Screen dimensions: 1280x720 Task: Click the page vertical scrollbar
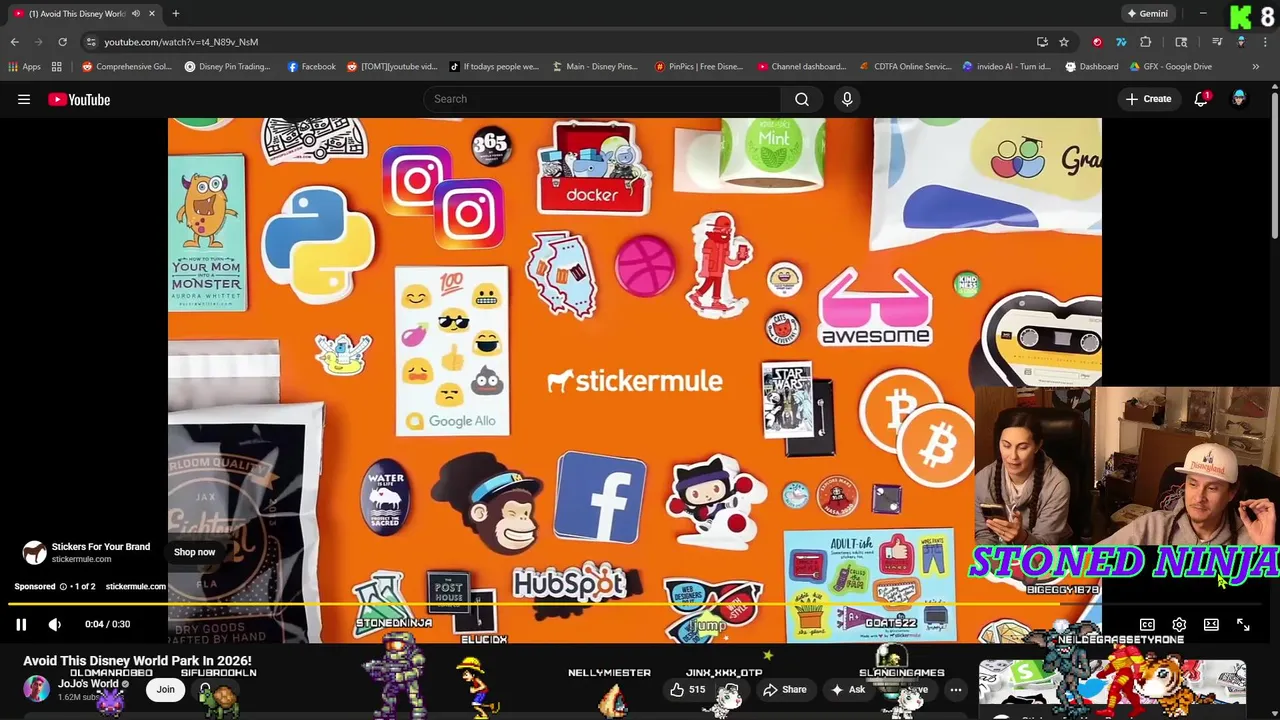click(x=1274, y=165)
